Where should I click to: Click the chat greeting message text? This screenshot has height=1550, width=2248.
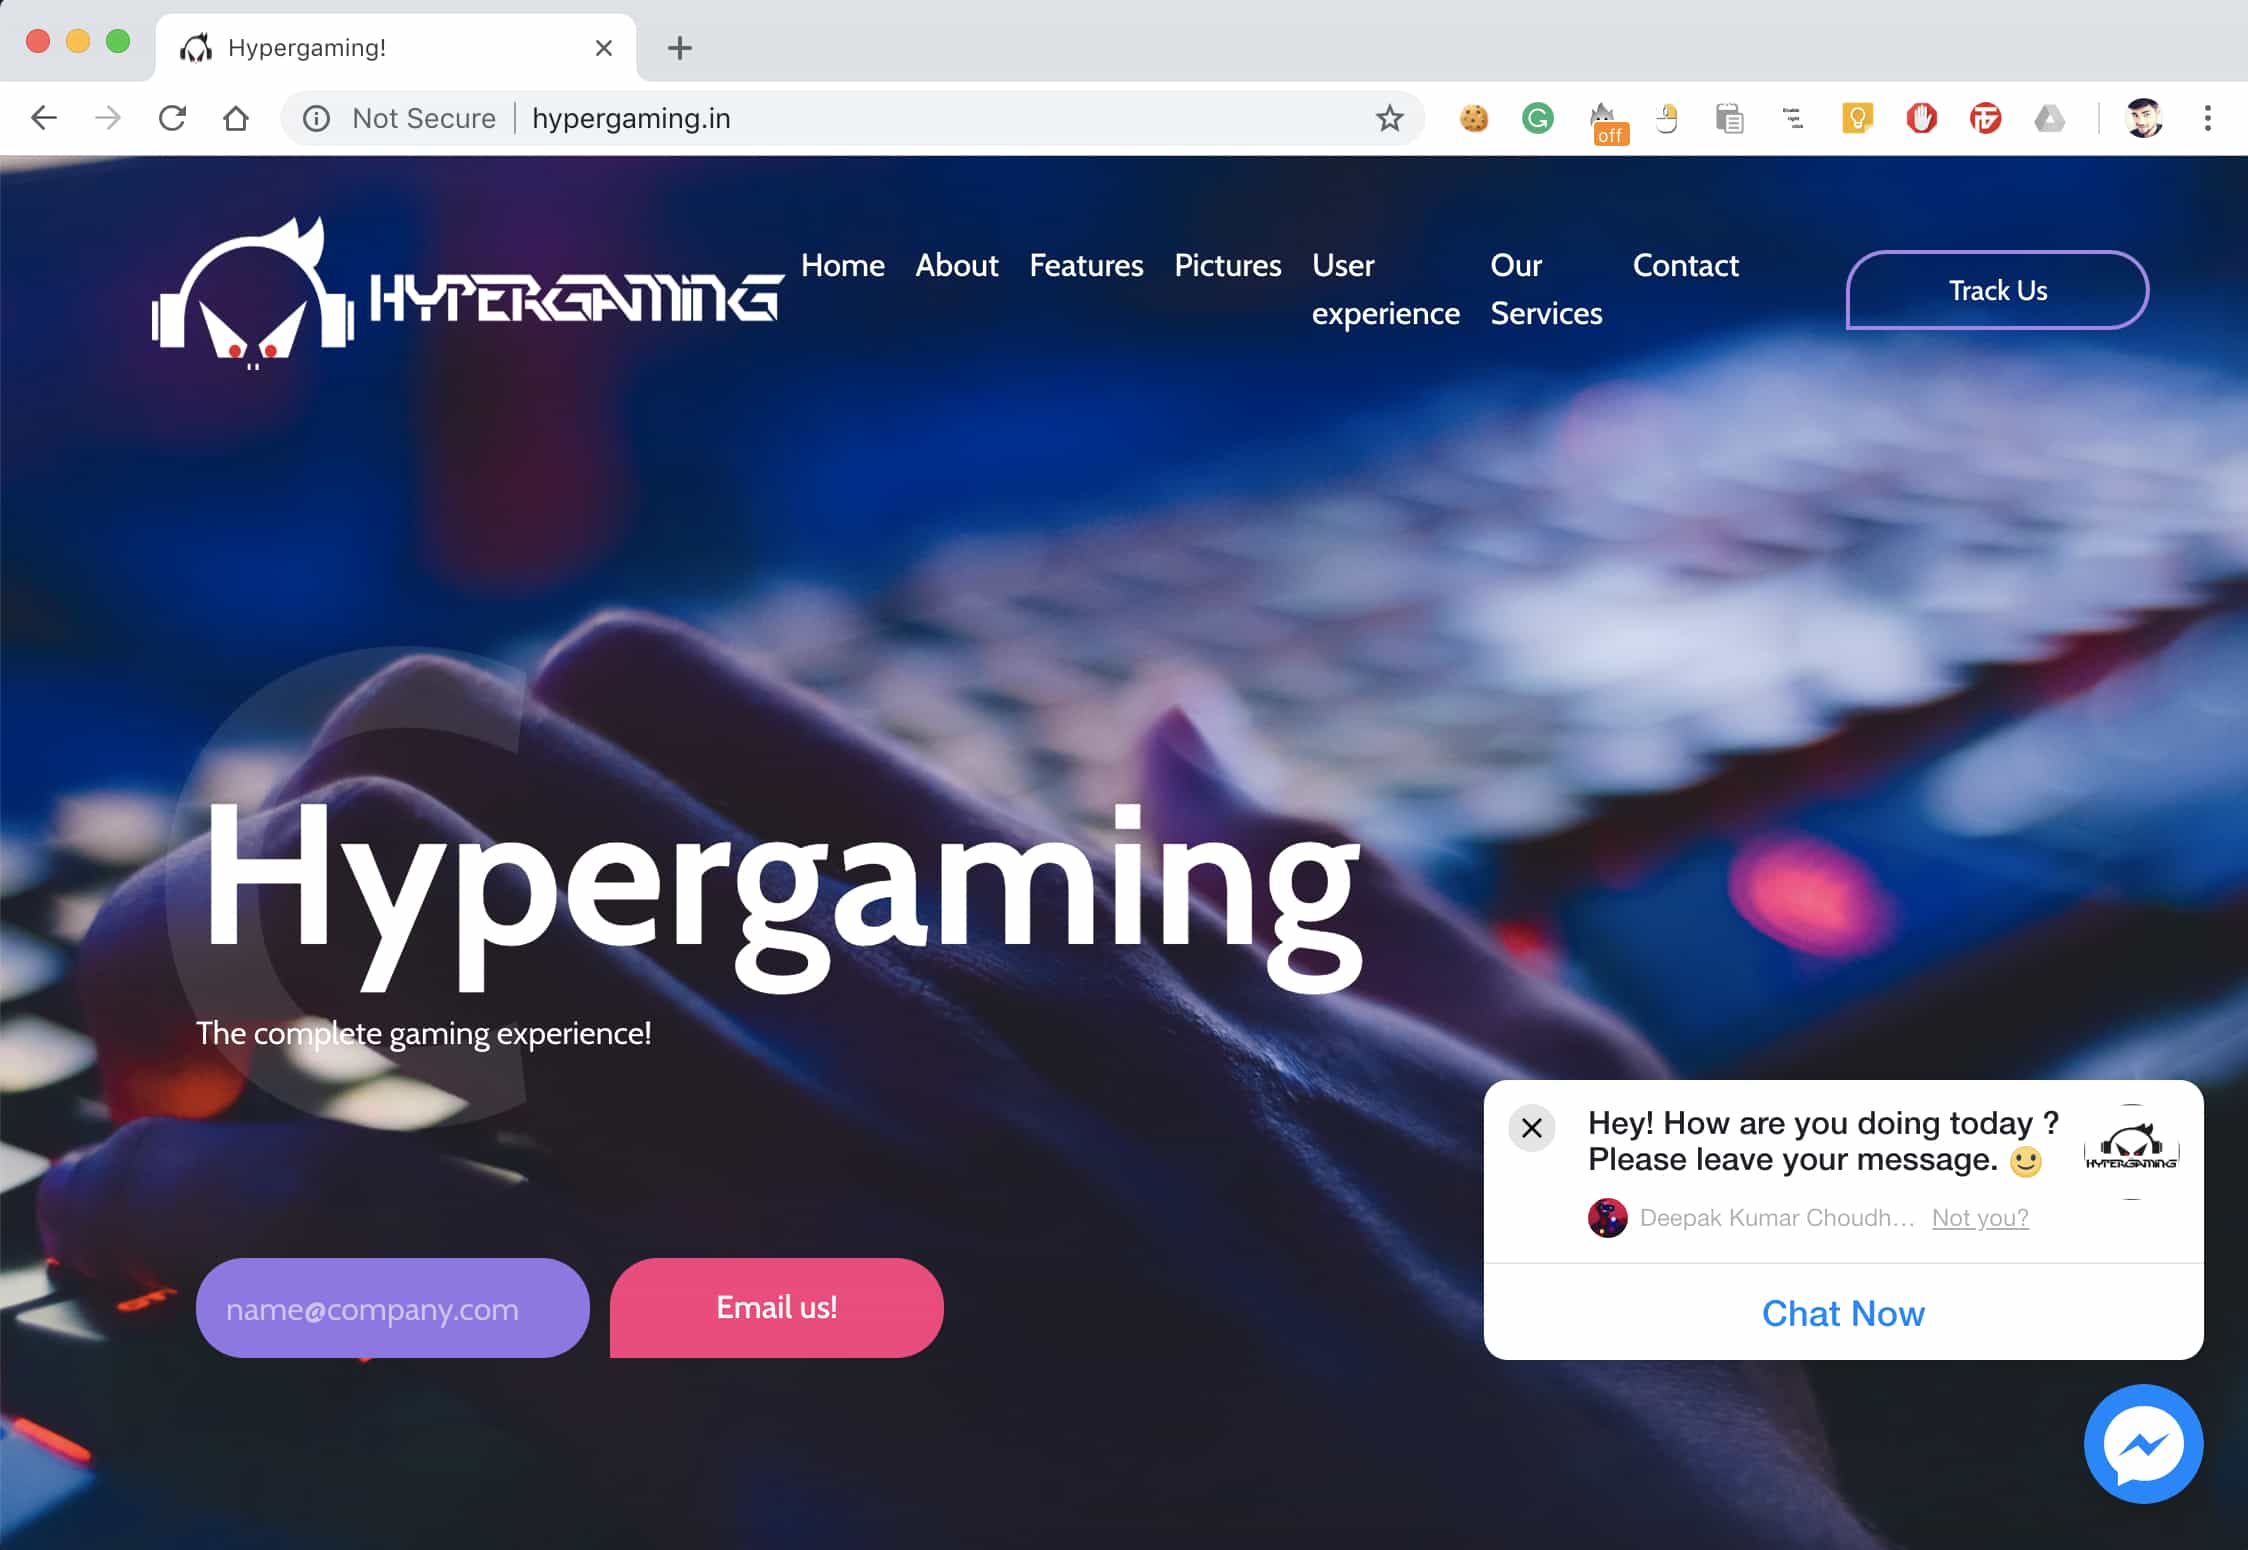click(1822, 1141)
